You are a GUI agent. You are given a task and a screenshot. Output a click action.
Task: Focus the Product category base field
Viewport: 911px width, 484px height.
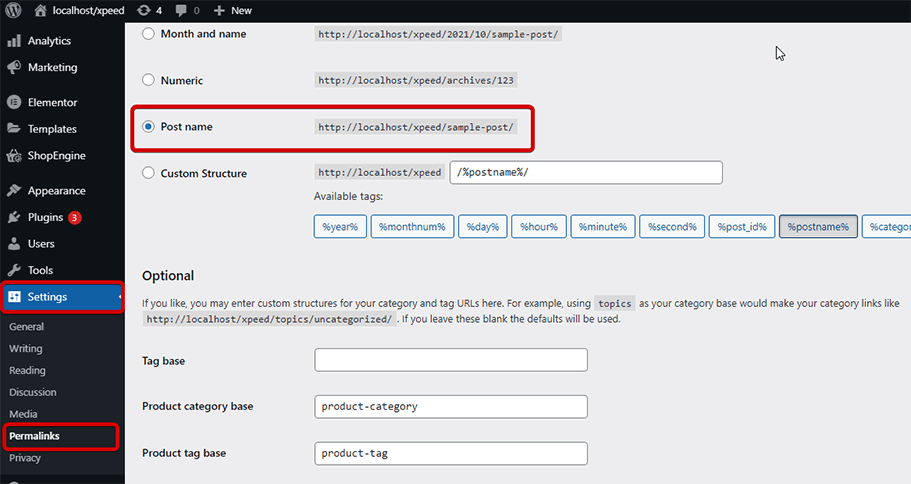pyautogui.click(x=450, y=406)
